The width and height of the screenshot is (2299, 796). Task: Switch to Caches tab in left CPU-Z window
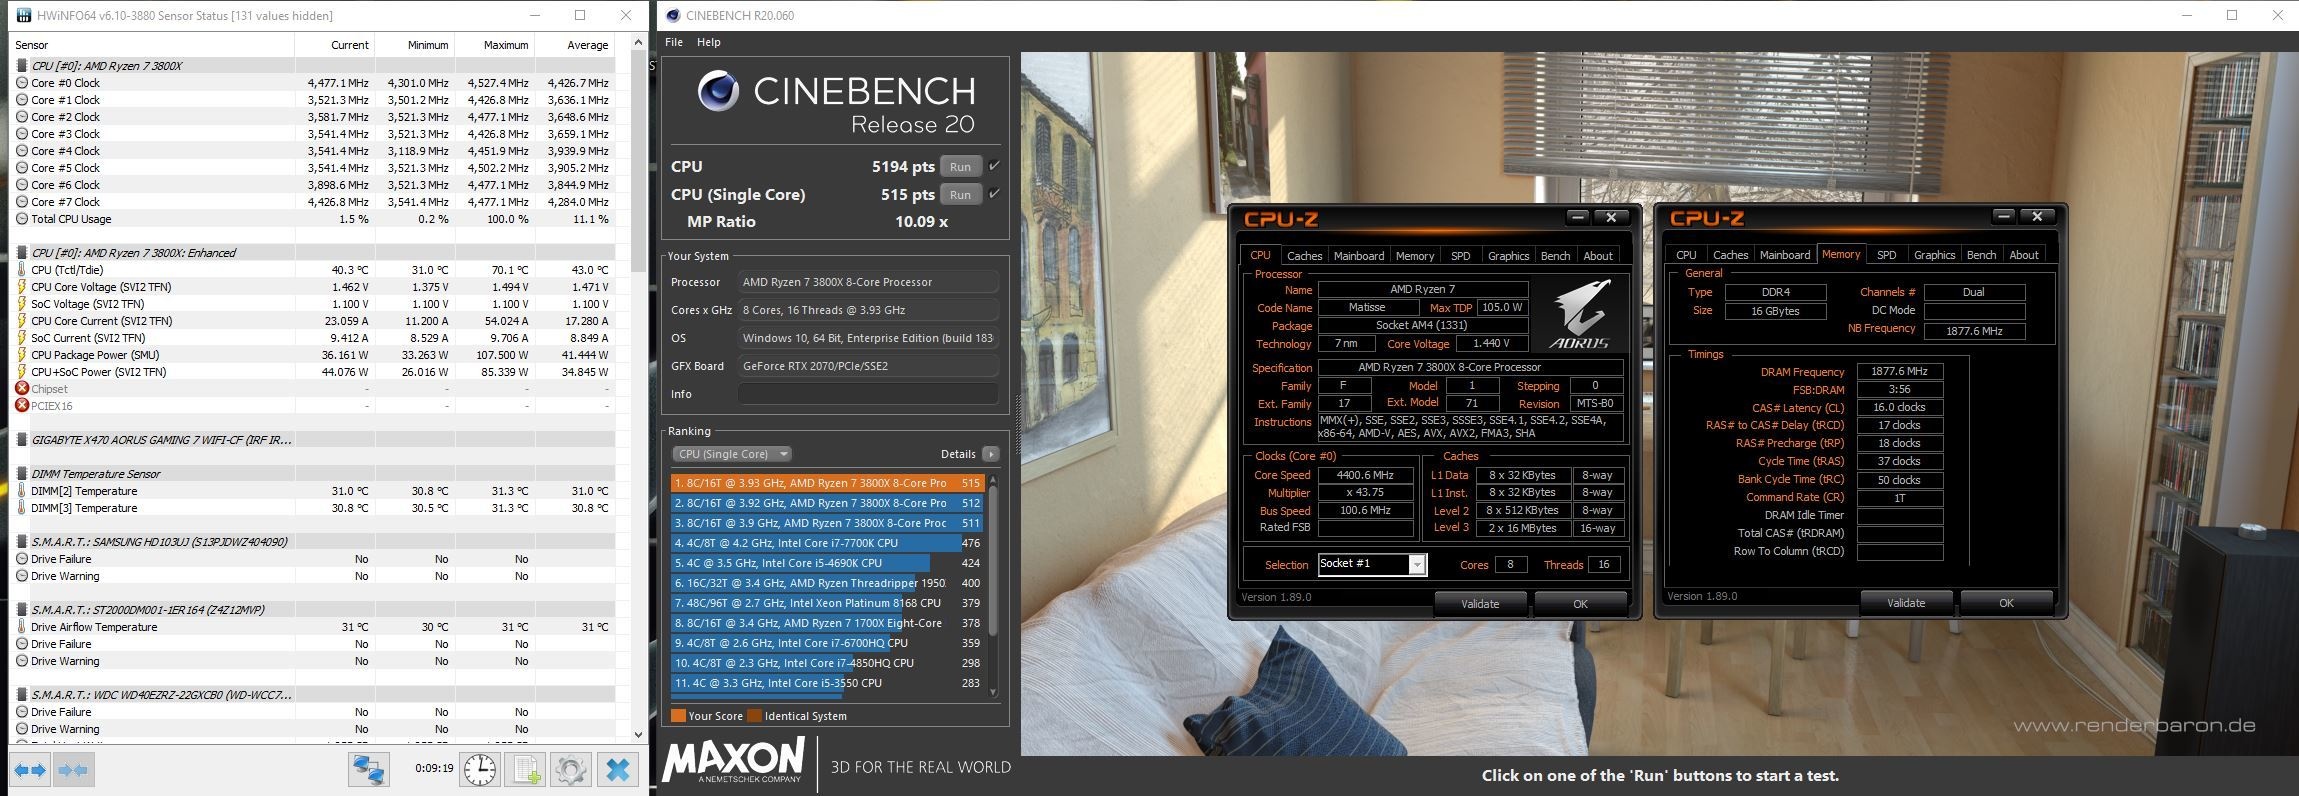point(1304,256)
